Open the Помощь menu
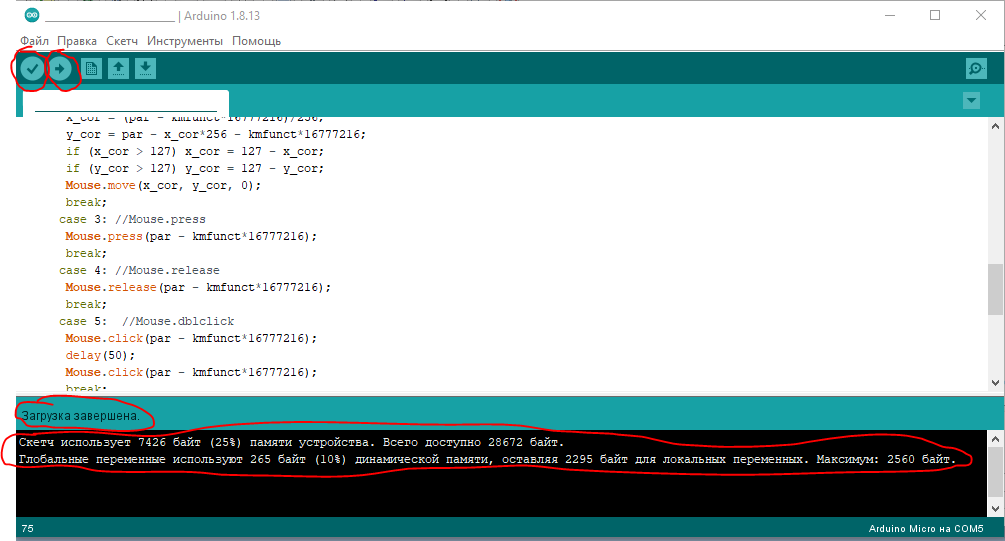Image resolution: width=1005 pixels, height=541 pixels. coord(256,41)
